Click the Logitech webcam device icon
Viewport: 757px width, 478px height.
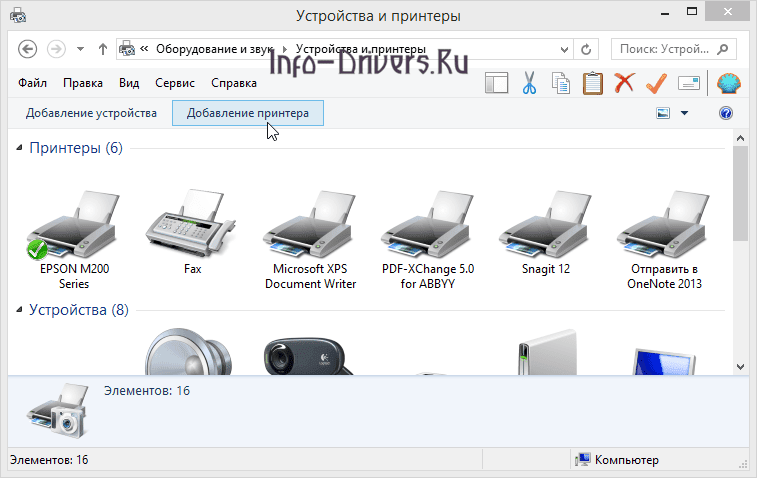pos(308,356)
